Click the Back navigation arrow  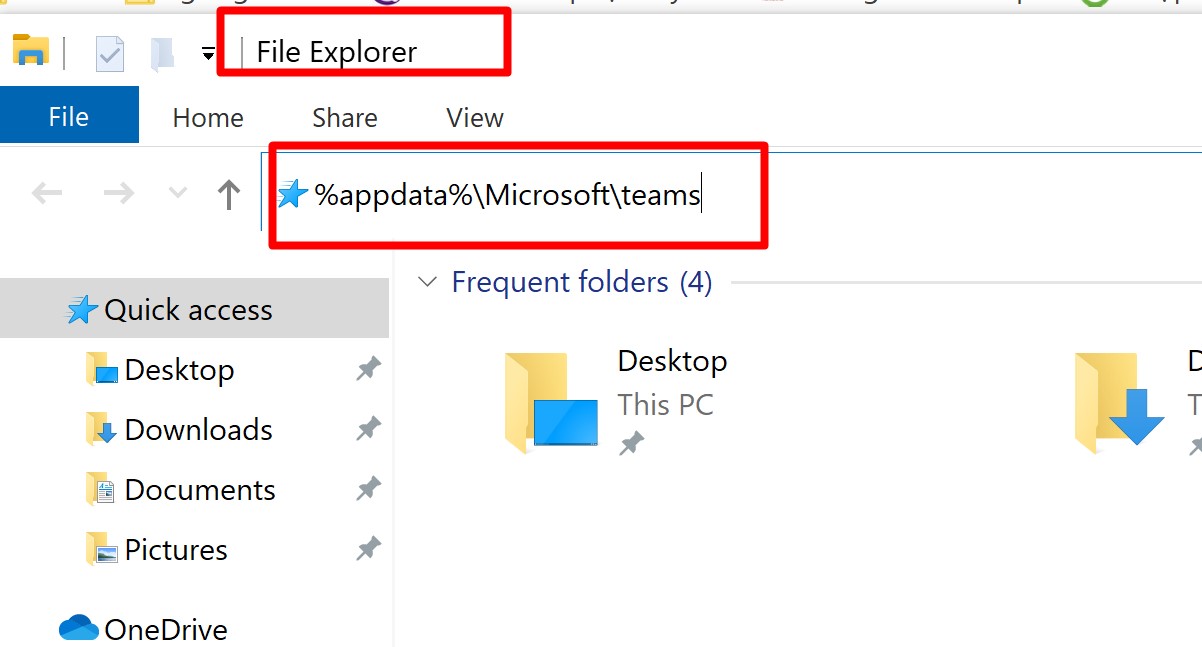point(47,194)
